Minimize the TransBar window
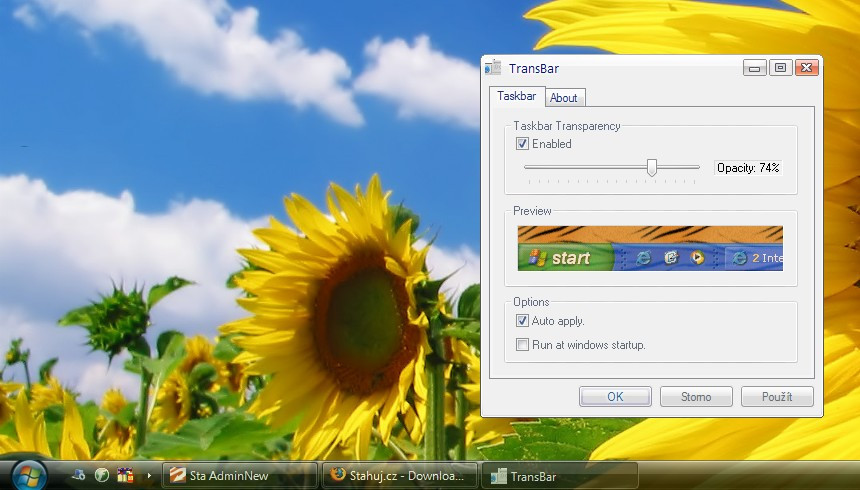860x490 pixels. coord(755,68)
